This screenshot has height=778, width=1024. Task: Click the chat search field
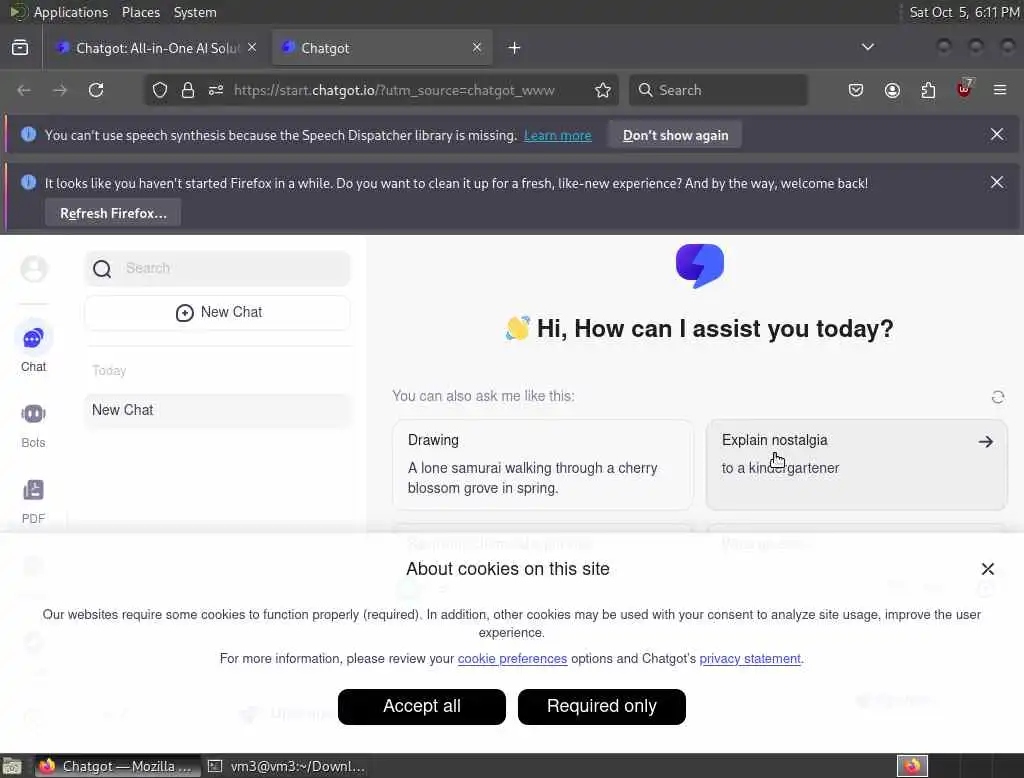tap(217, 268)
